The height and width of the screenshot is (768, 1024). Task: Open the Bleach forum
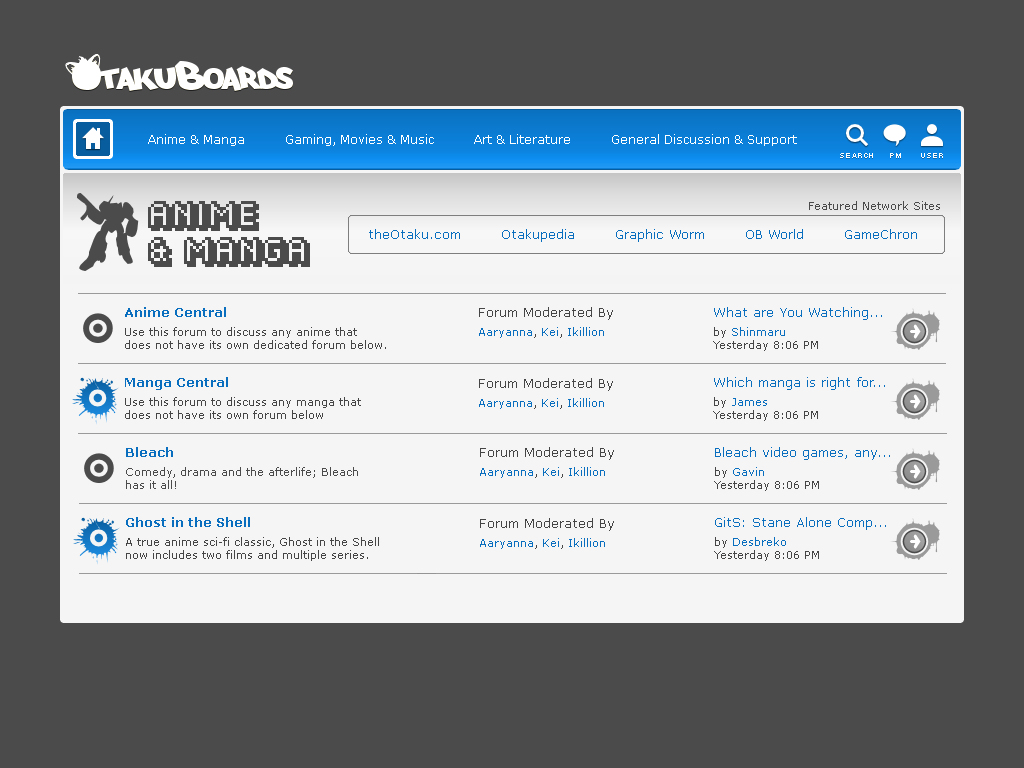(150, 452)
